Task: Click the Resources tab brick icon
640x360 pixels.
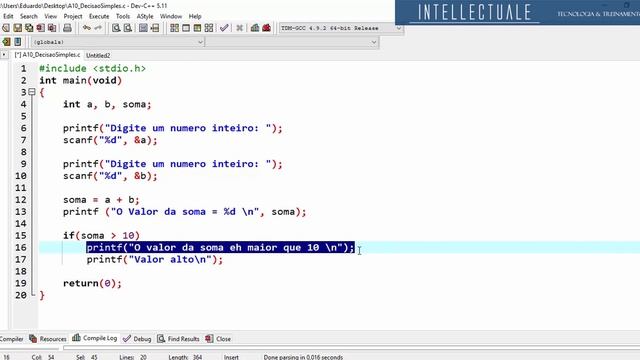Action: pos(33,339)
